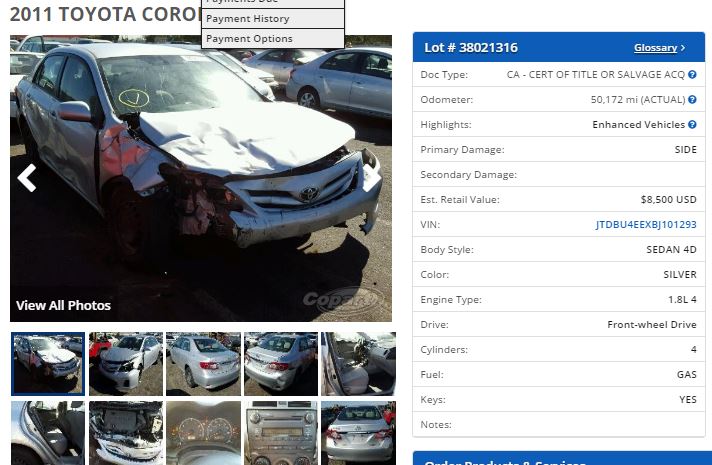Click View All Photos

tap(64, 306)
